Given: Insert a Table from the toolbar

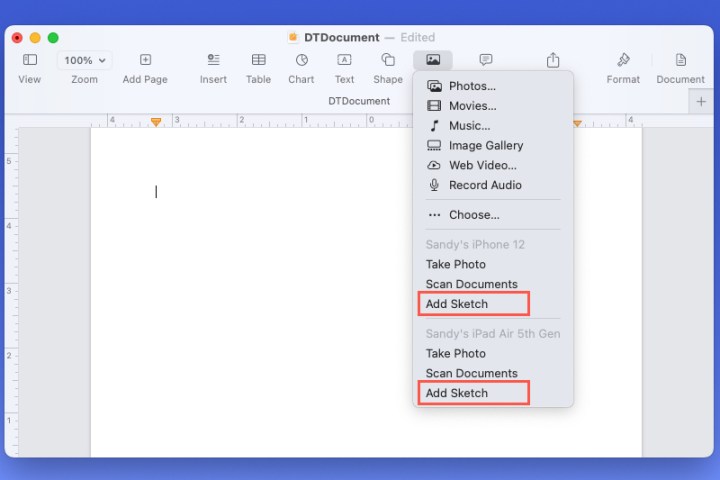Looking at the screenshot, I should (258, 61).
